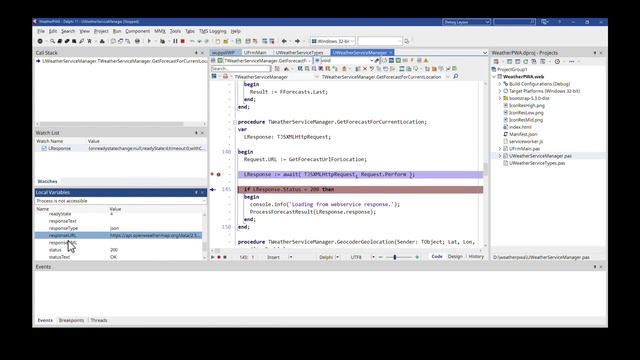The width and height of the screenshot is (640, 360).
Task: Open the TMS Logging menu
Action: pyautogui.click(x=212, y=31)
